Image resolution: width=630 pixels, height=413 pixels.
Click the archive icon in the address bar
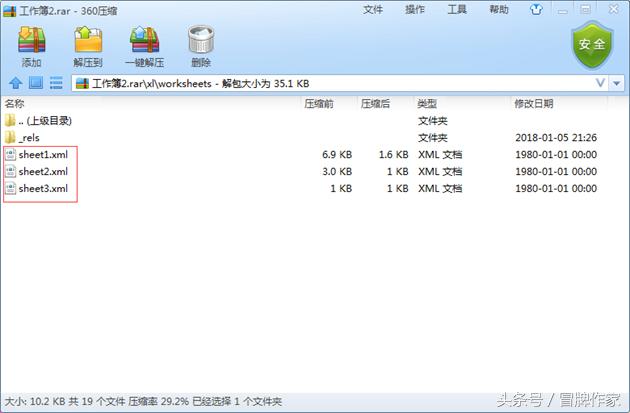[x=82, y=83]
